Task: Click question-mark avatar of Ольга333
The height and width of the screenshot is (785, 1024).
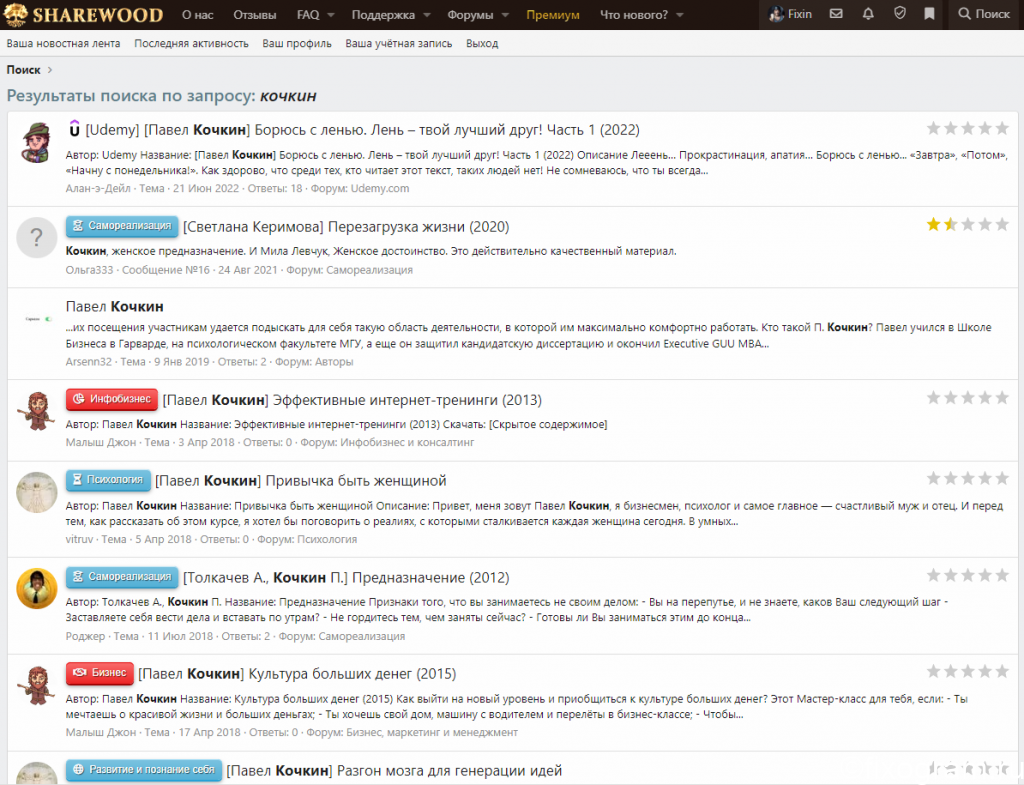Action: click(37, 237)
